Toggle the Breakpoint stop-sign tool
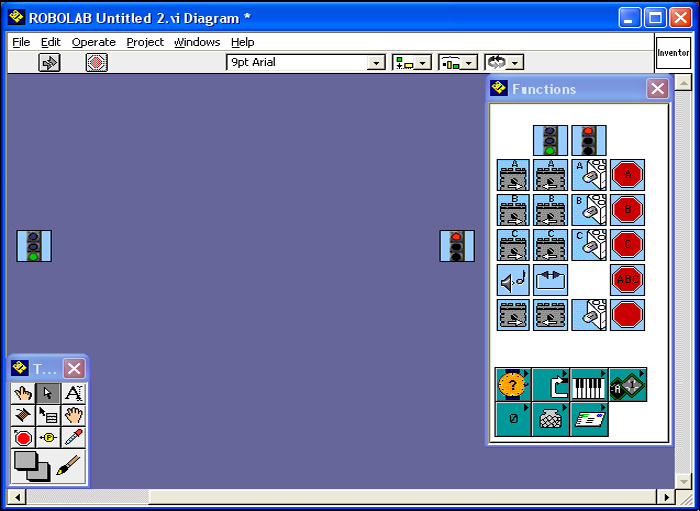700x511 pixels. [x=23, y=438]
